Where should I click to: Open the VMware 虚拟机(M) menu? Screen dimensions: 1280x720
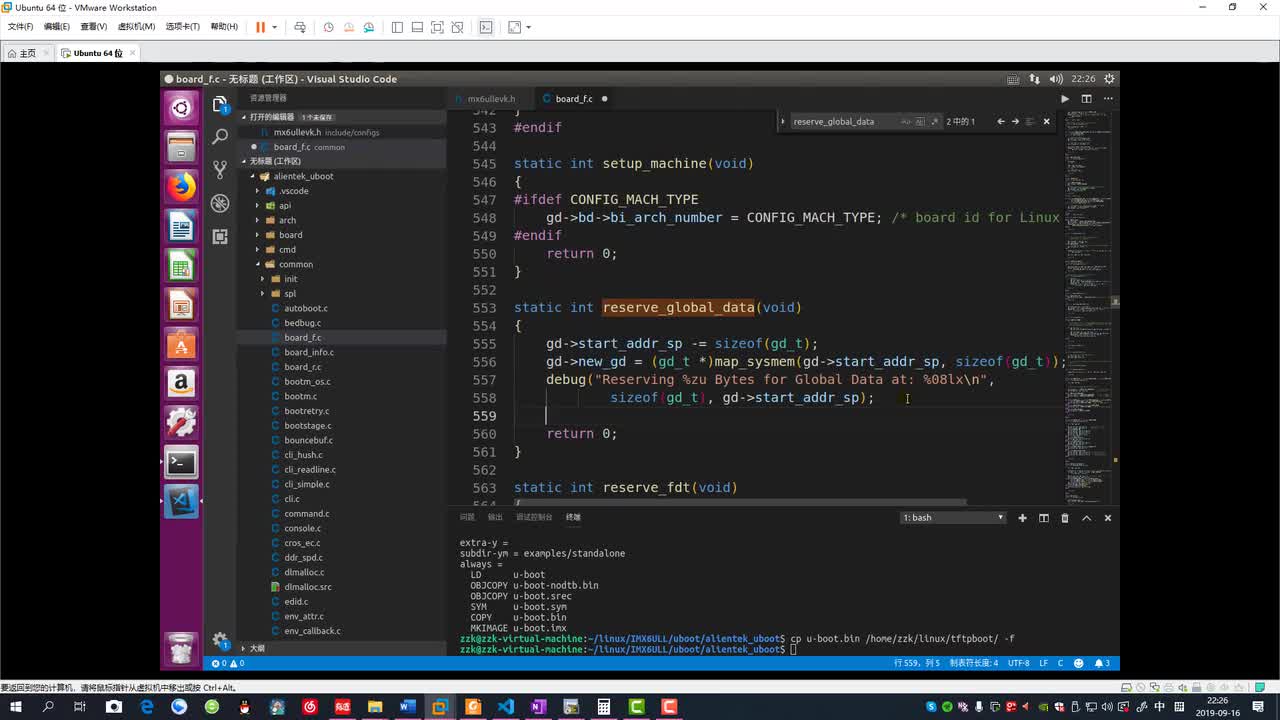136,27
